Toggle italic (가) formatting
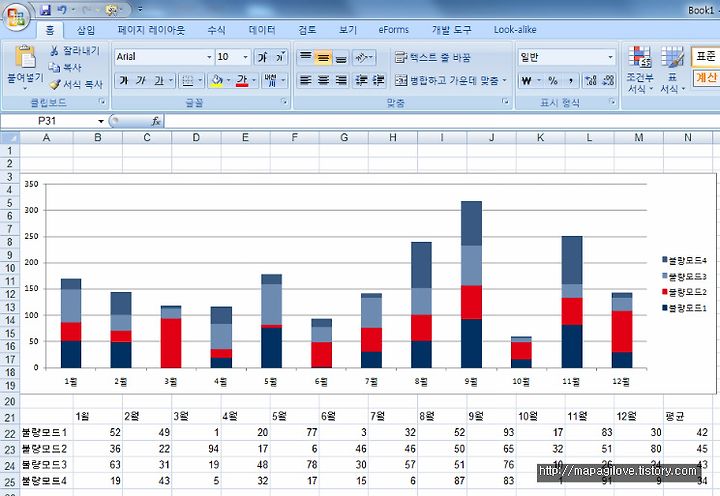Image resolution: width=720 pixels, height=496 pixels. pyautogui.click(x=141, y=81)
